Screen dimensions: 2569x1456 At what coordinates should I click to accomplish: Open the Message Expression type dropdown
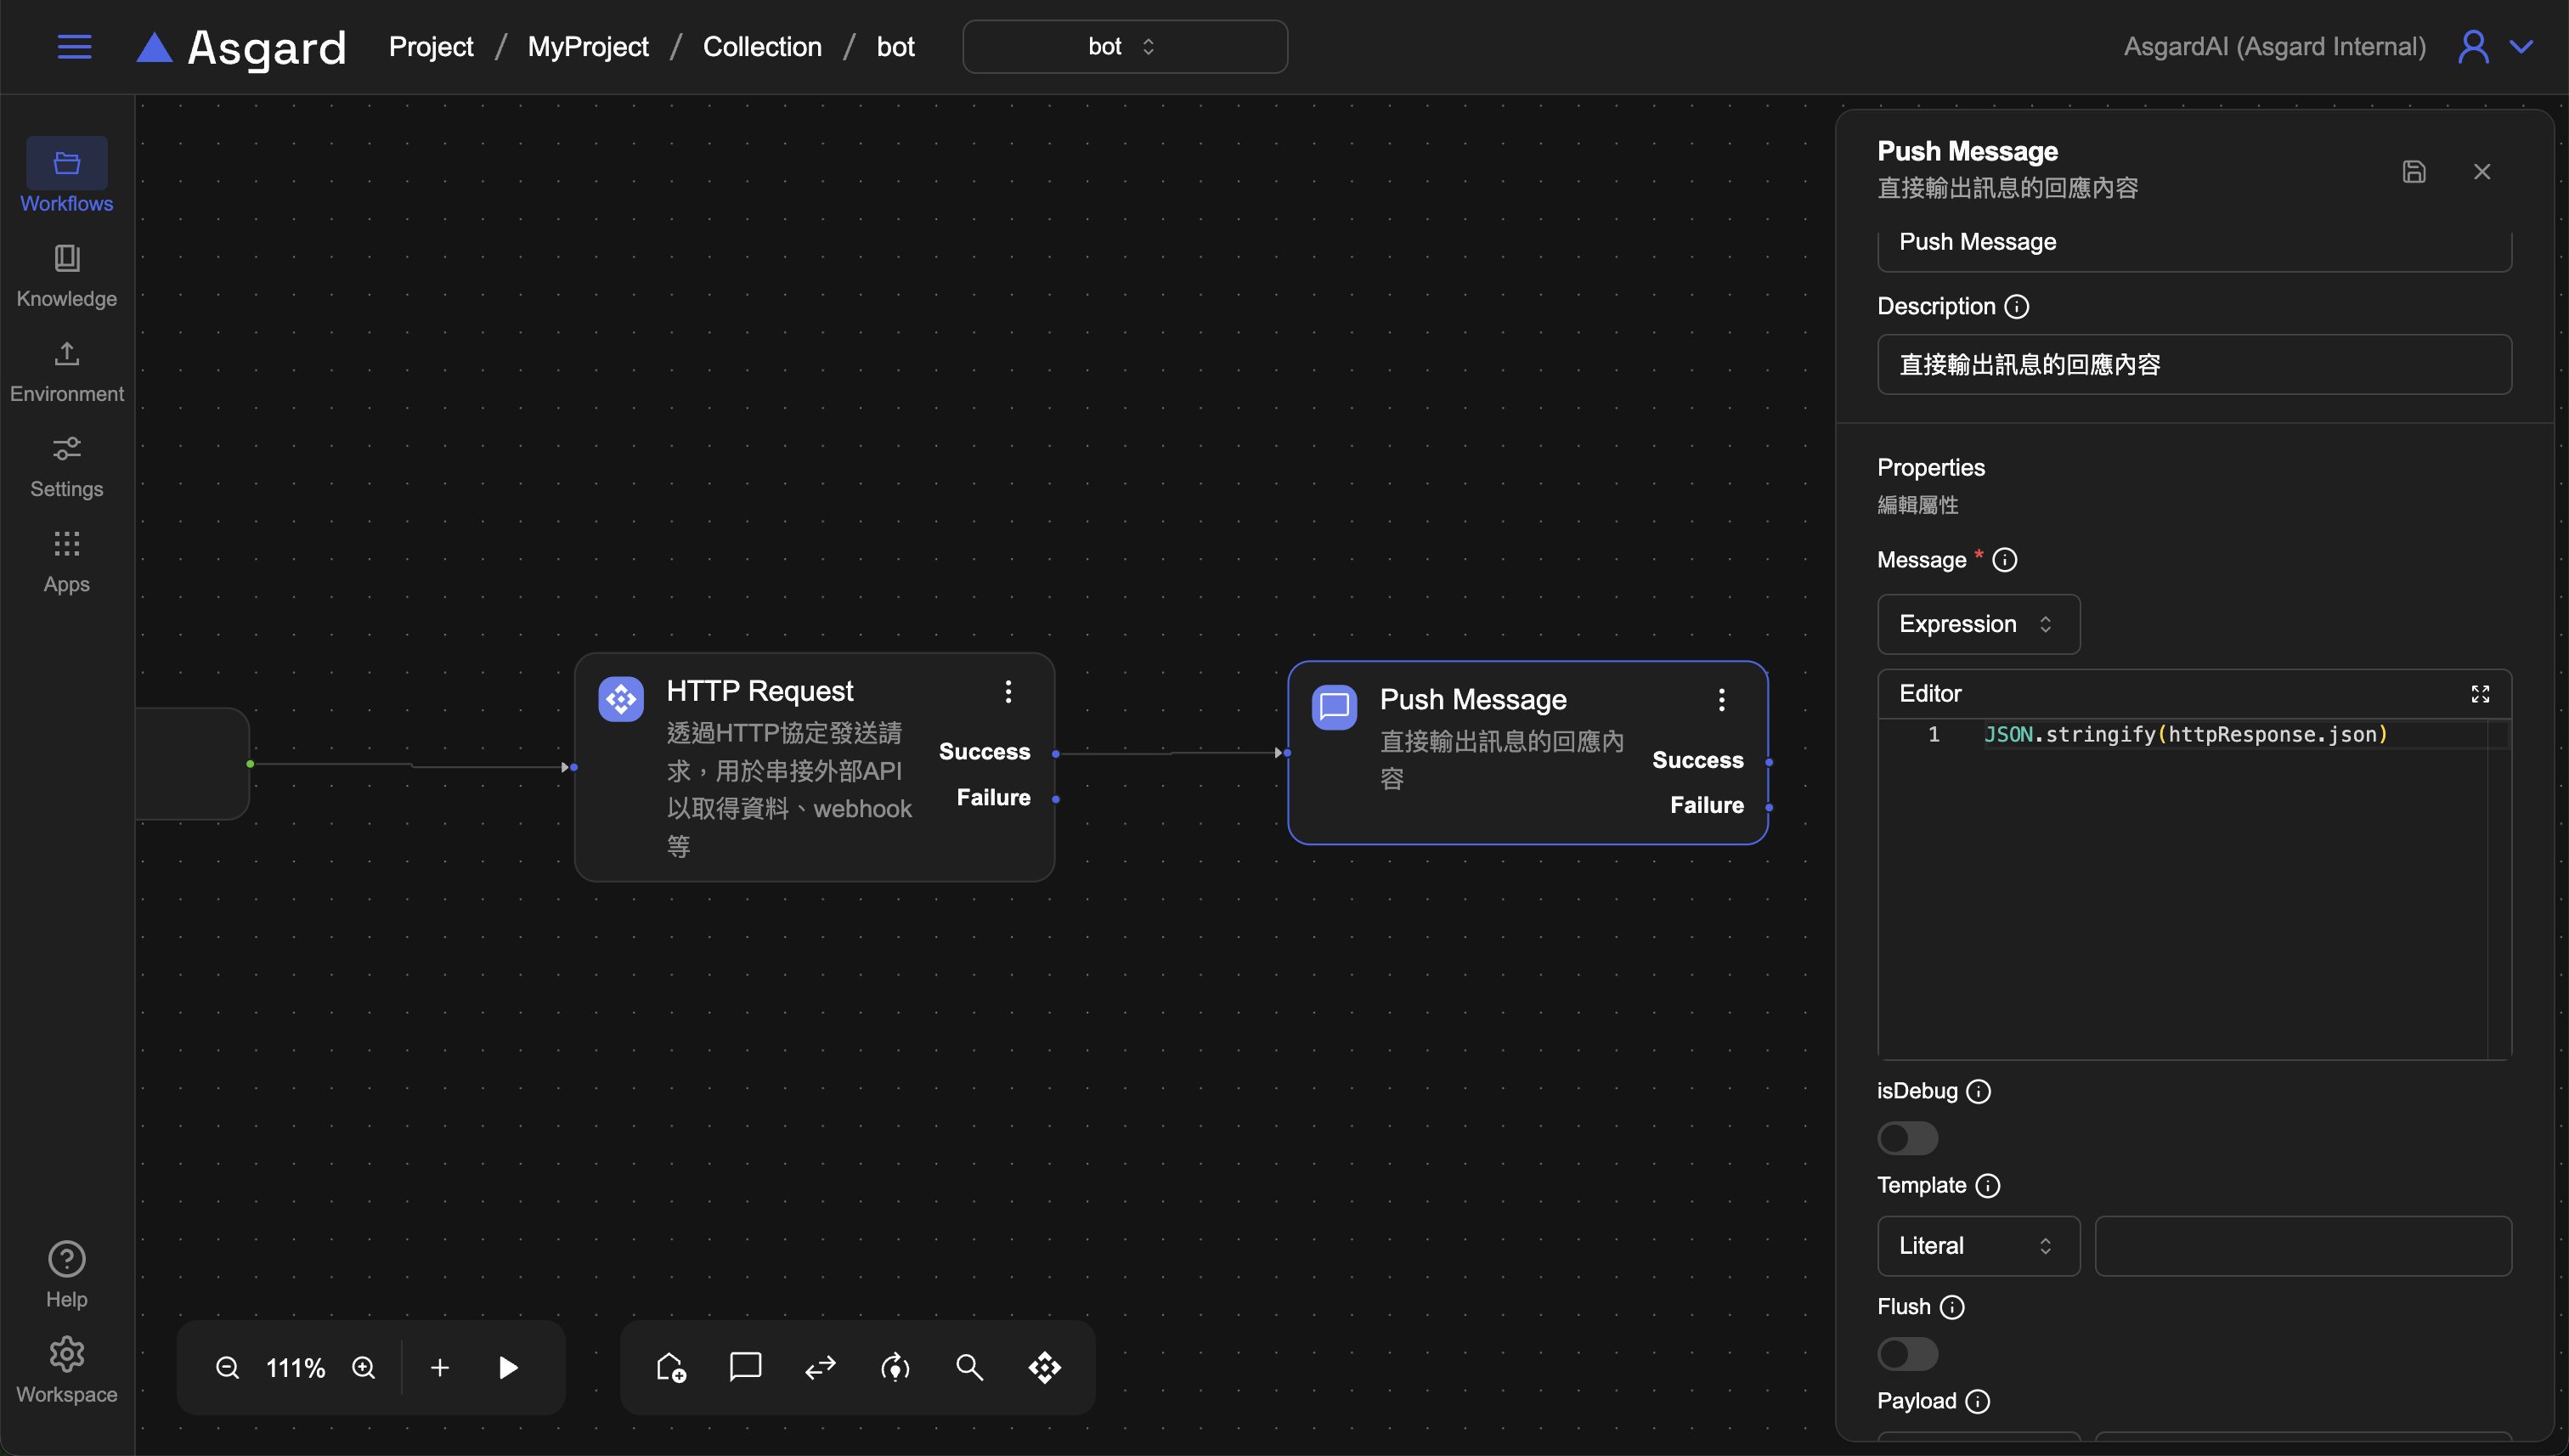click(x=1977, y=624)
